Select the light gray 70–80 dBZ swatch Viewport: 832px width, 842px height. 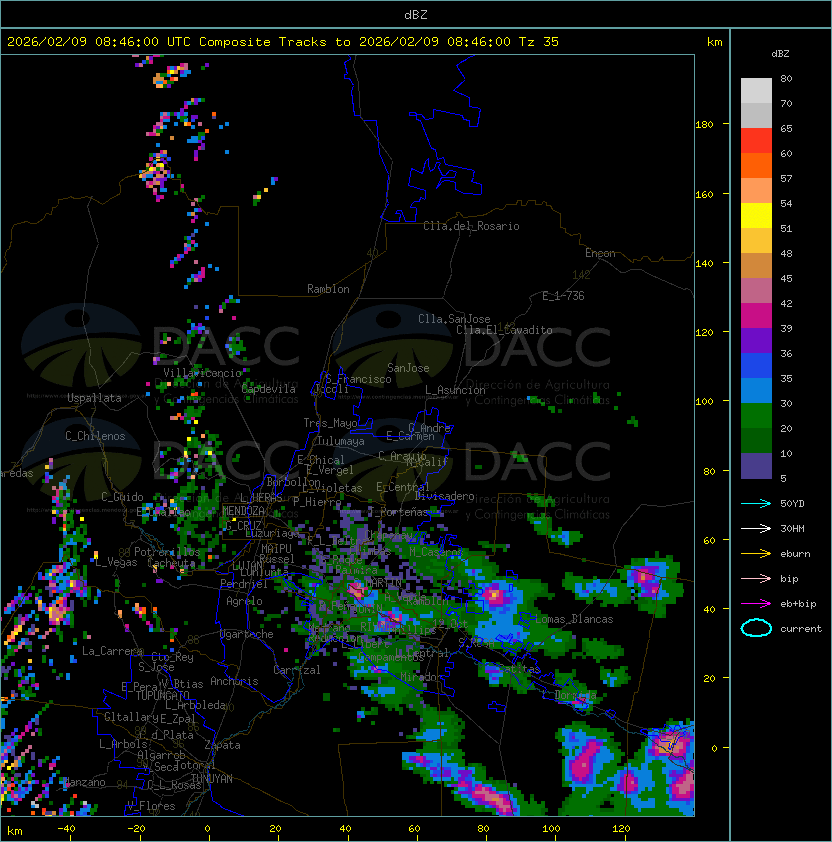pos(756,91)
